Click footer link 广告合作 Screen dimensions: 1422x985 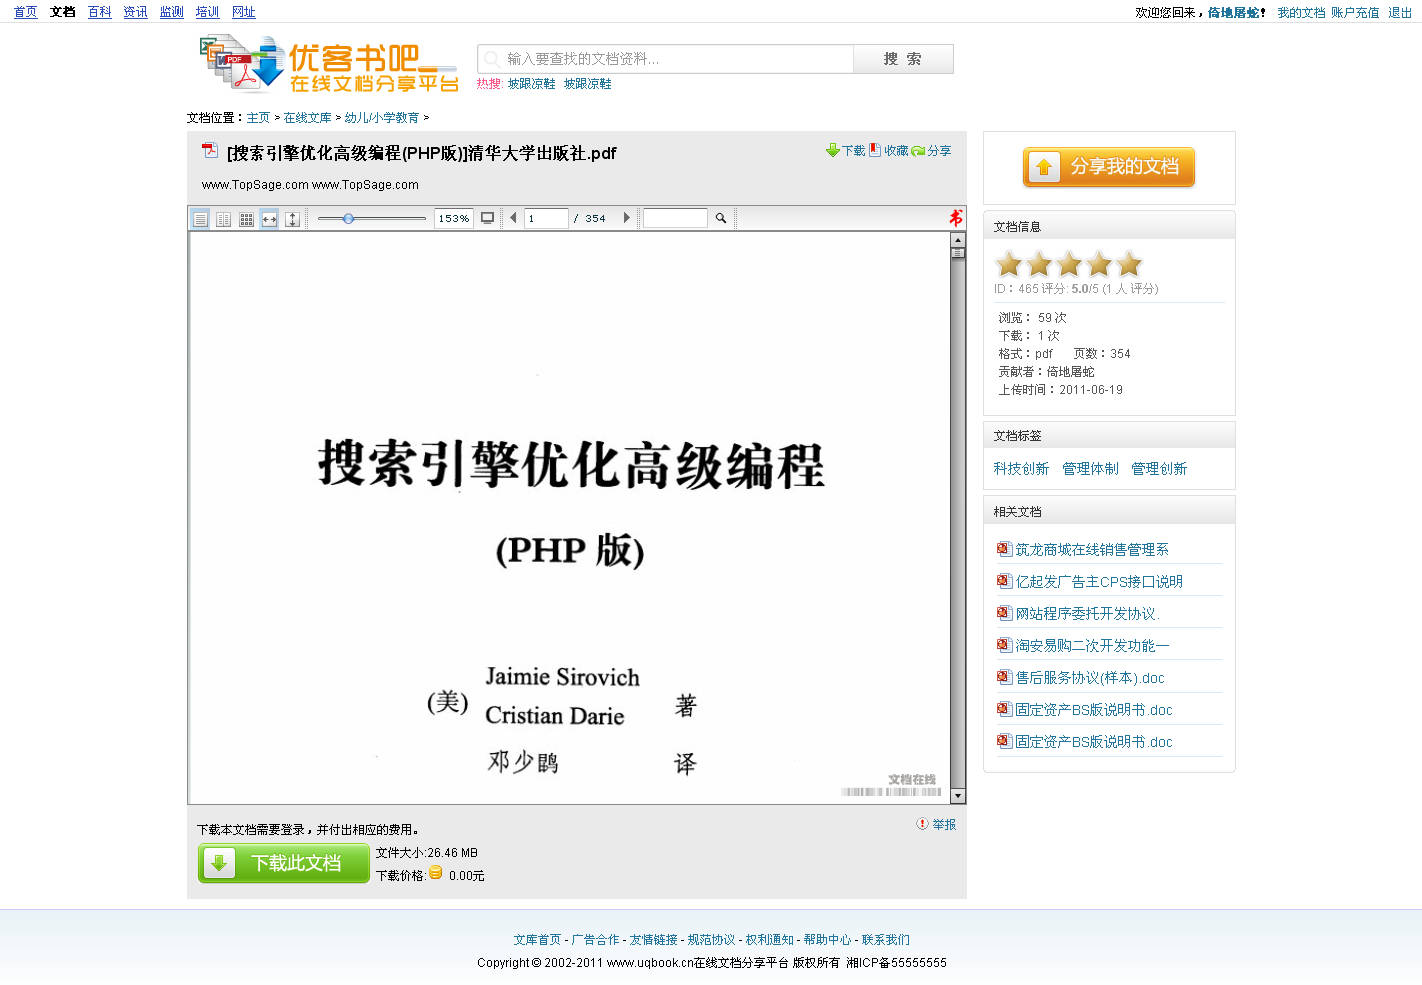596,940
